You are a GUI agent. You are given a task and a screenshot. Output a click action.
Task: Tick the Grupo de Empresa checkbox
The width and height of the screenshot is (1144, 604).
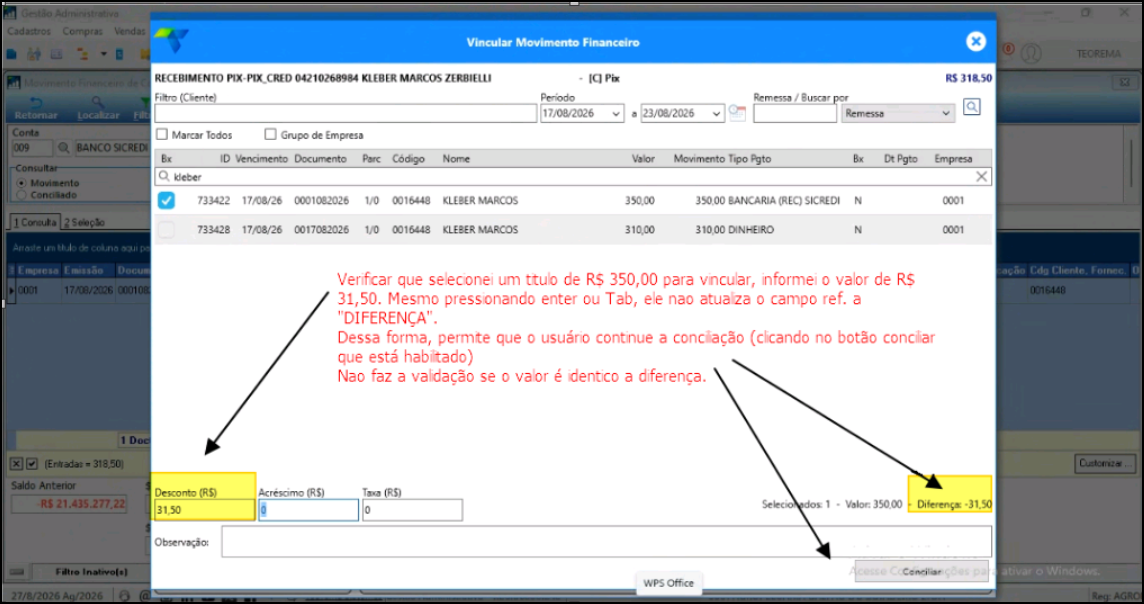(271, 135)
